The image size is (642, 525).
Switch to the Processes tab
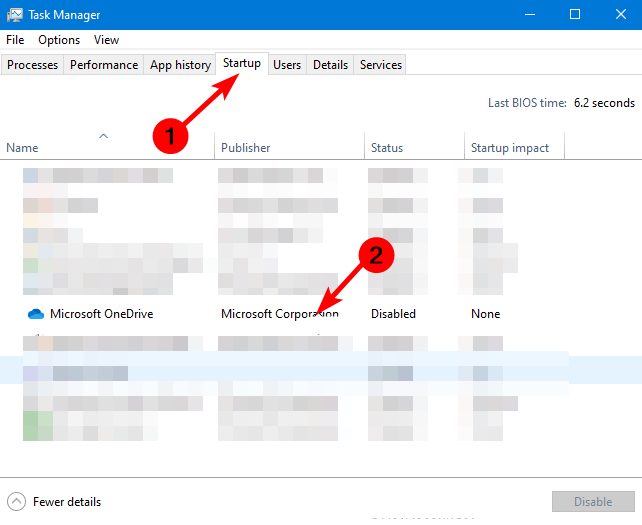33,65
